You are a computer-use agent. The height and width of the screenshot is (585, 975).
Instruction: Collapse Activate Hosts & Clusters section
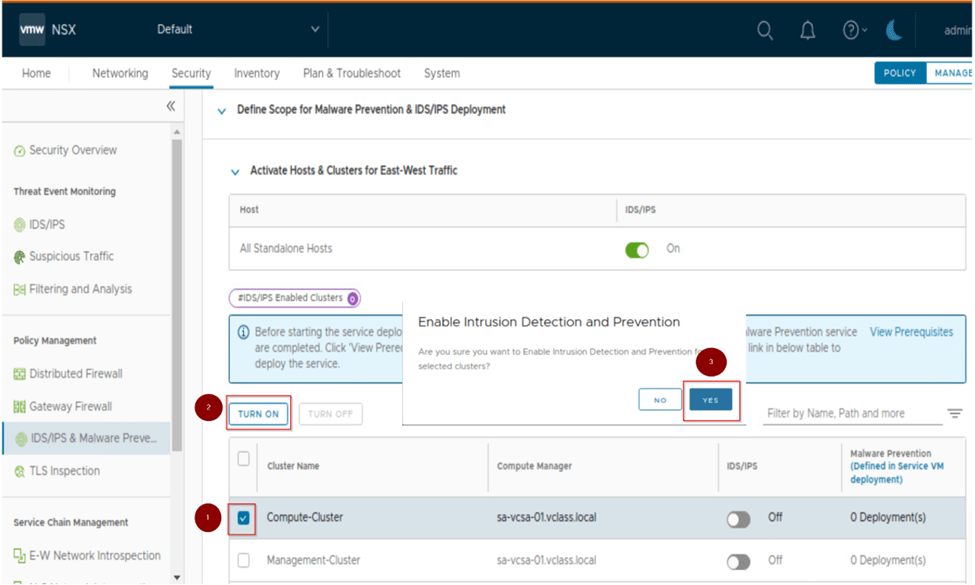pos(236,172)
